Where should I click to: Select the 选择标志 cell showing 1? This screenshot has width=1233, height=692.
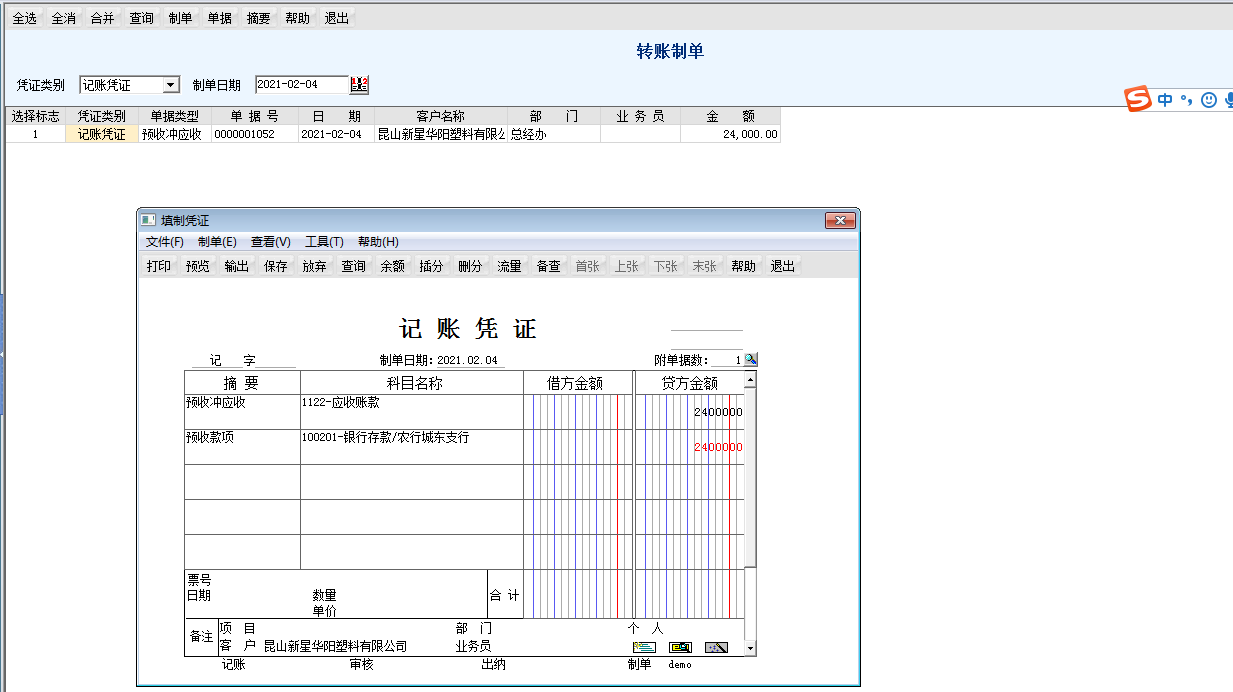(x=35, y=134)
